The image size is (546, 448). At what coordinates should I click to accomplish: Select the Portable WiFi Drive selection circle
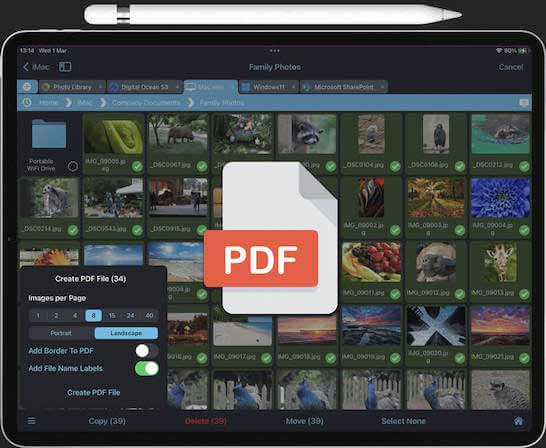tap(73, 166)
